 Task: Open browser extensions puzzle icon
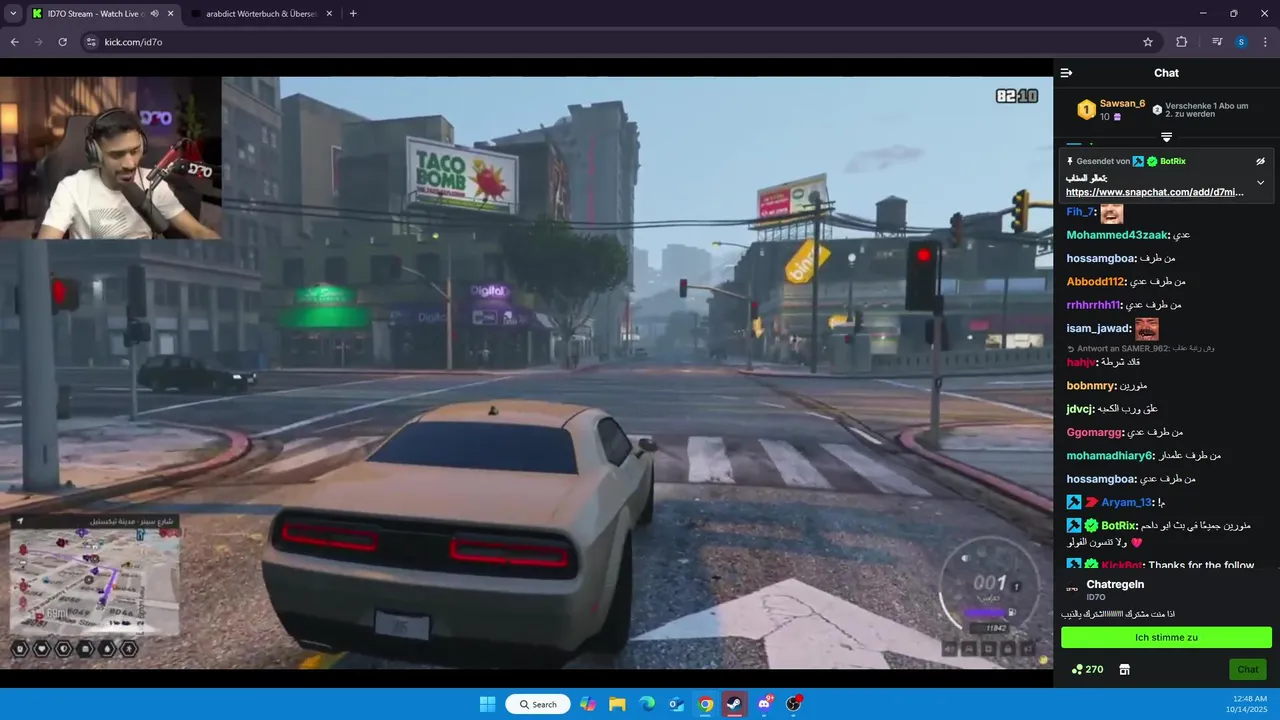coord(1182,42)
